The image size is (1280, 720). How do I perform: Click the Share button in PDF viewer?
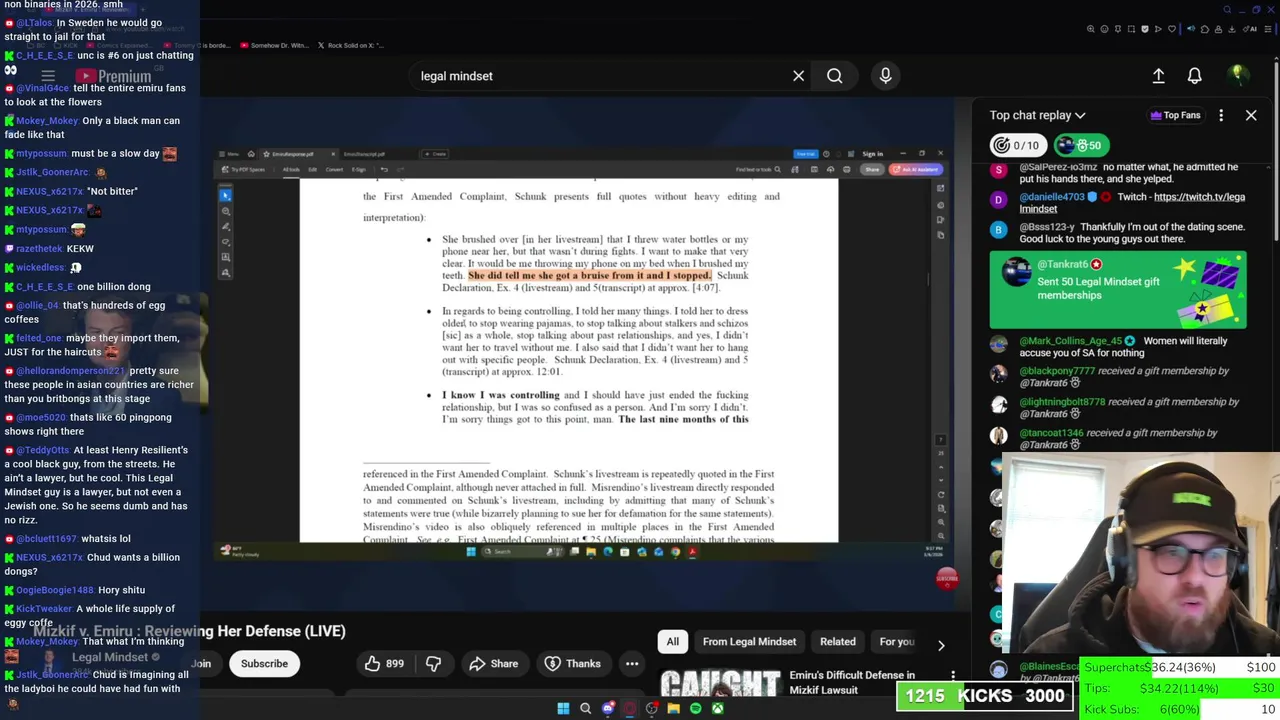click(x=873, y=169)
